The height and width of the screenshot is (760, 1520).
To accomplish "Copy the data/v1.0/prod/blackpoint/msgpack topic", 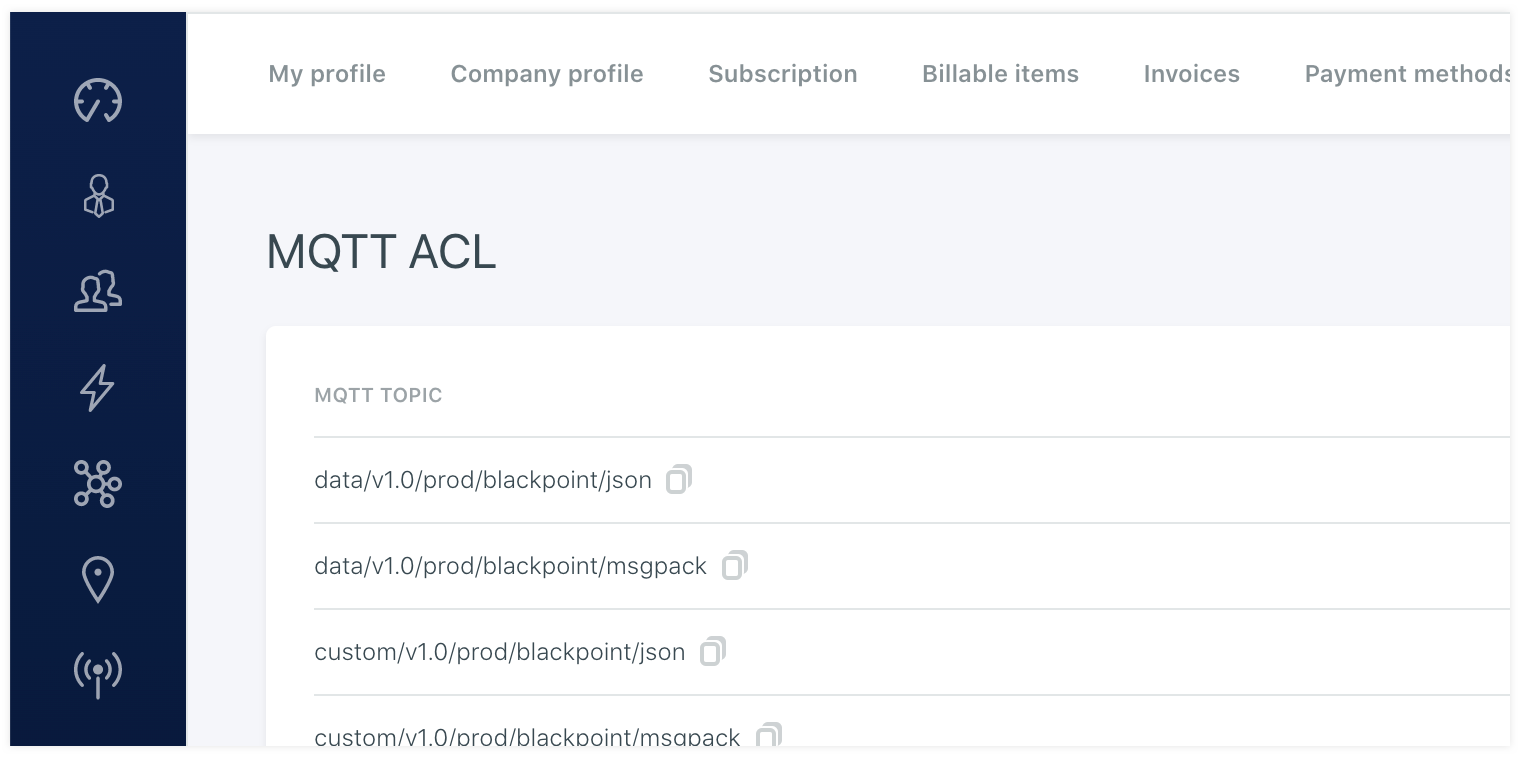I will click(735, 566).
